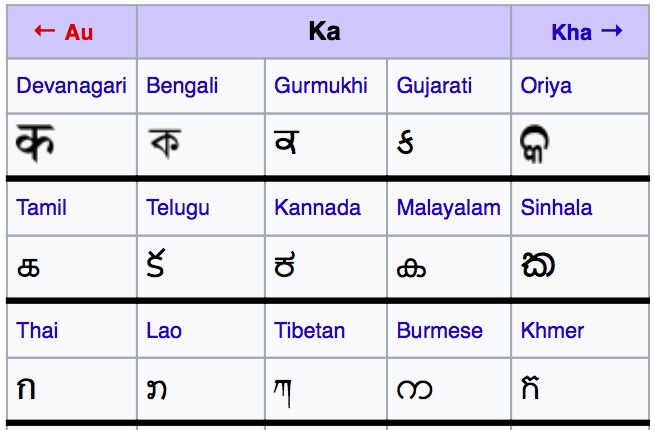Open the Tibetan script link
This screenshot has height=430, width=655.
tap(310, 330)
